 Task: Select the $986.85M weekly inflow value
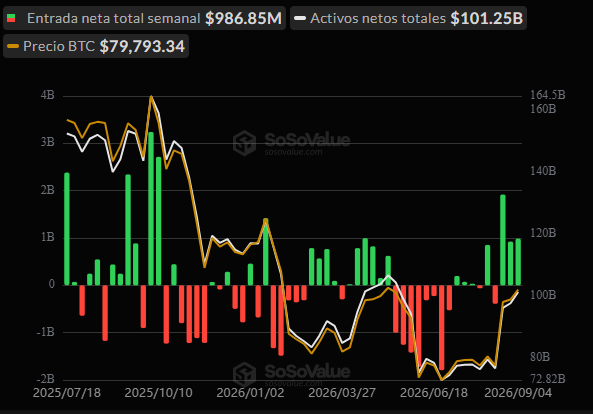tap(243, 18)
